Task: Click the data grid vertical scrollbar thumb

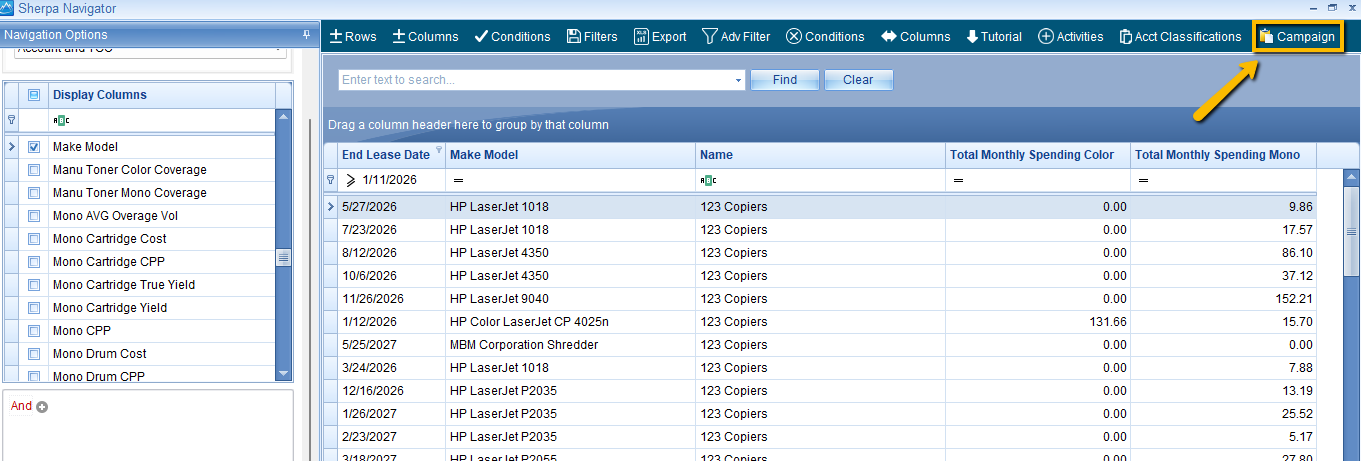Action: 1351,231
